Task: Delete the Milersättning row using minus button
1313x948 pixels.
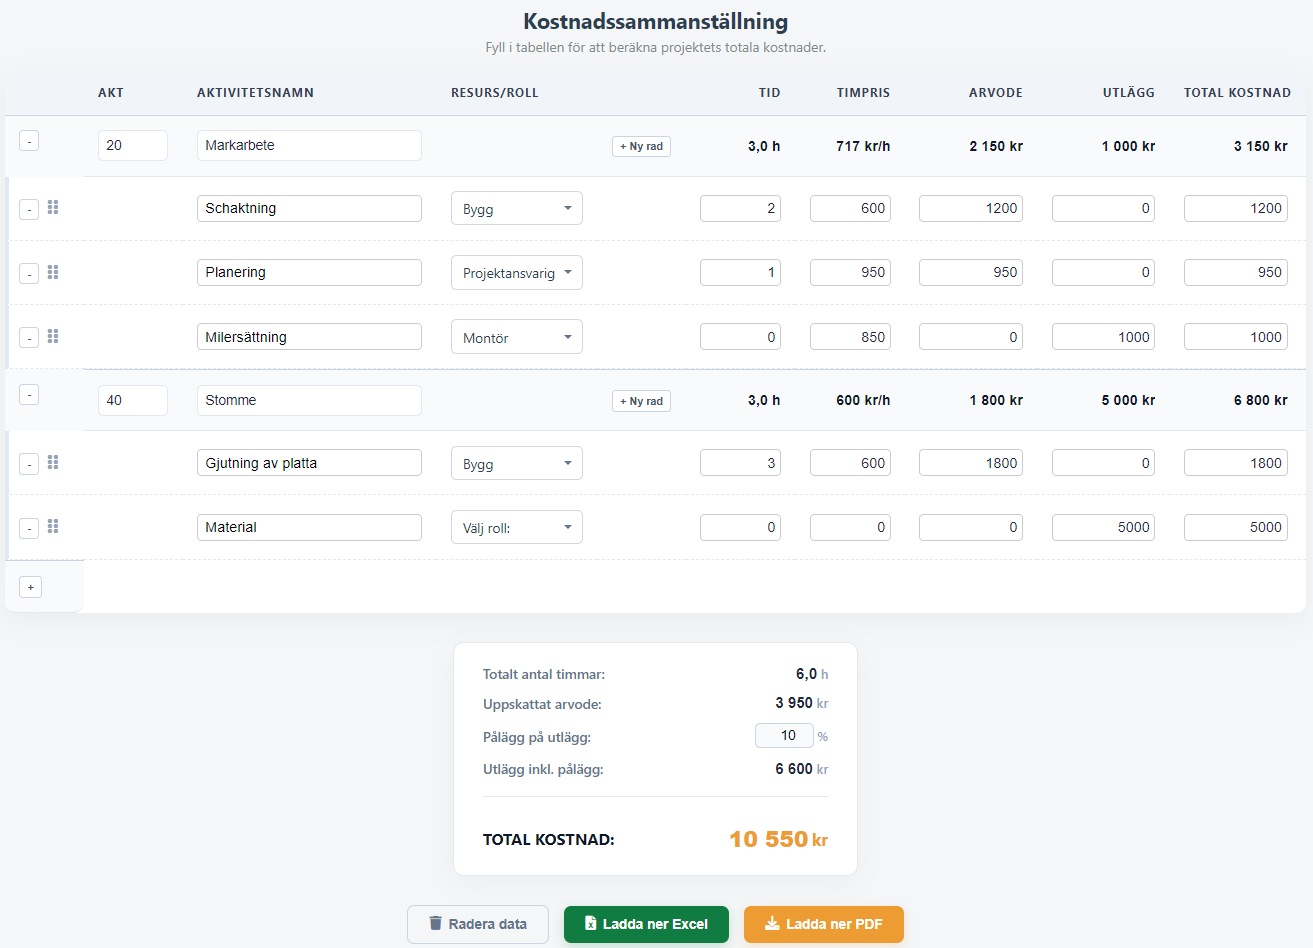Action: tap(29, 338)
